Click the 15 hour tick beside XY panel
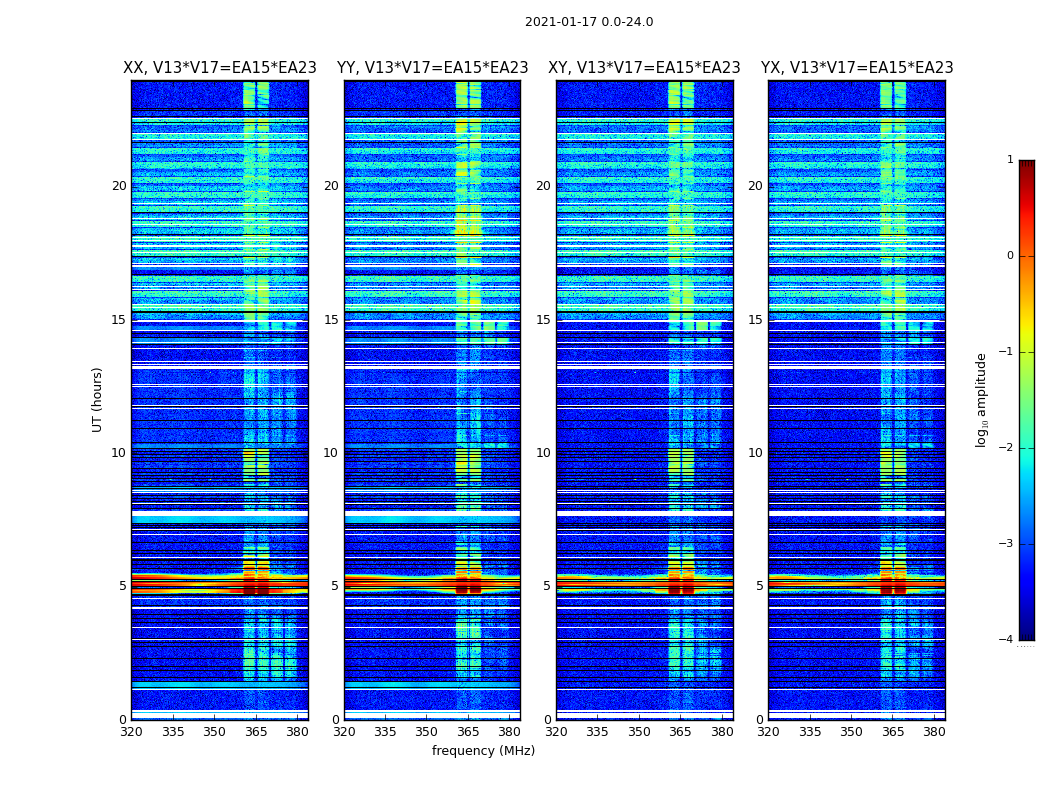1050x800 pixels. 544,320
